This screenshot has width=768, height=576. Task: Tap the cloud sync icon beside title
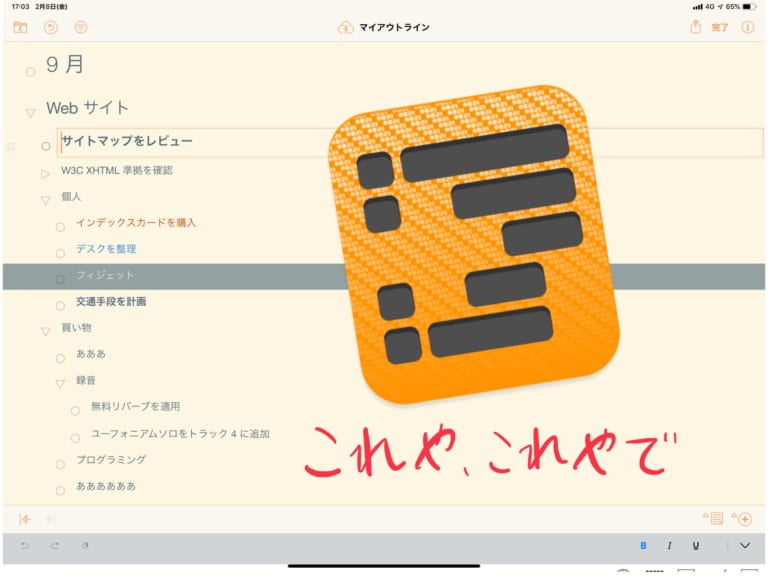pyautogui.click(x=346, y=27)
